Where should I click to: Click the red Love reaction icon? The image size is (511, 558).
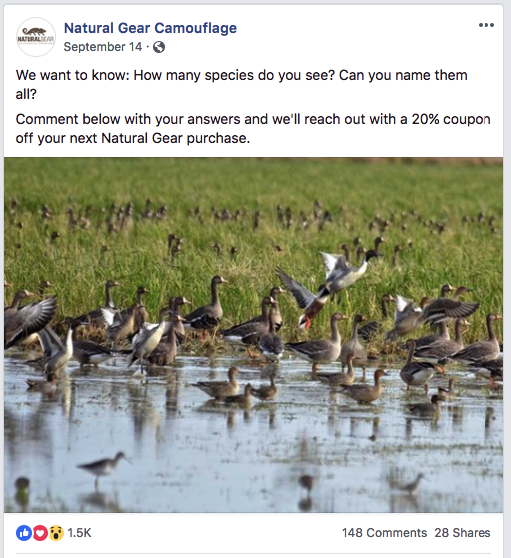(x=40, y=533)
